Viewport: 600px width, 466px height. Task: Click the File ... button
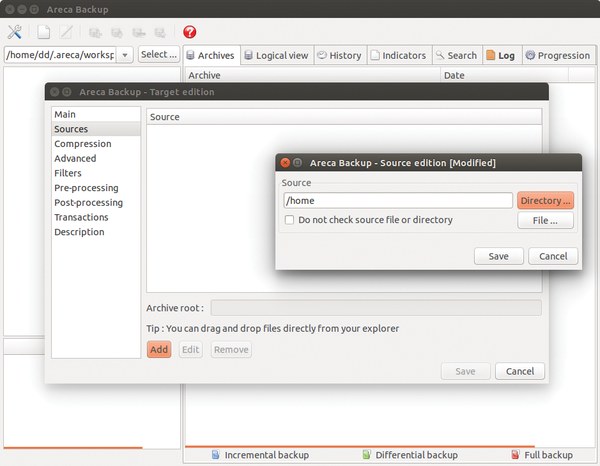click(545, 220)
